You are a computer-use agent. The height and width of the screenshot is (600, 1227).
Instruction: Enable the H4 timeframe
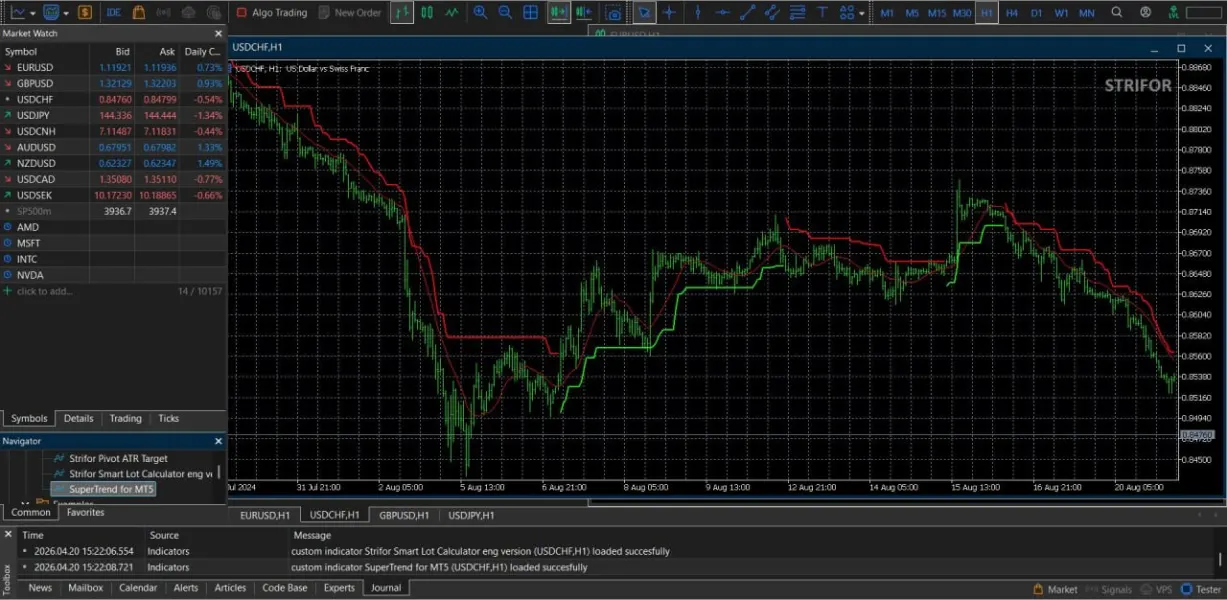pos(1012,13)
